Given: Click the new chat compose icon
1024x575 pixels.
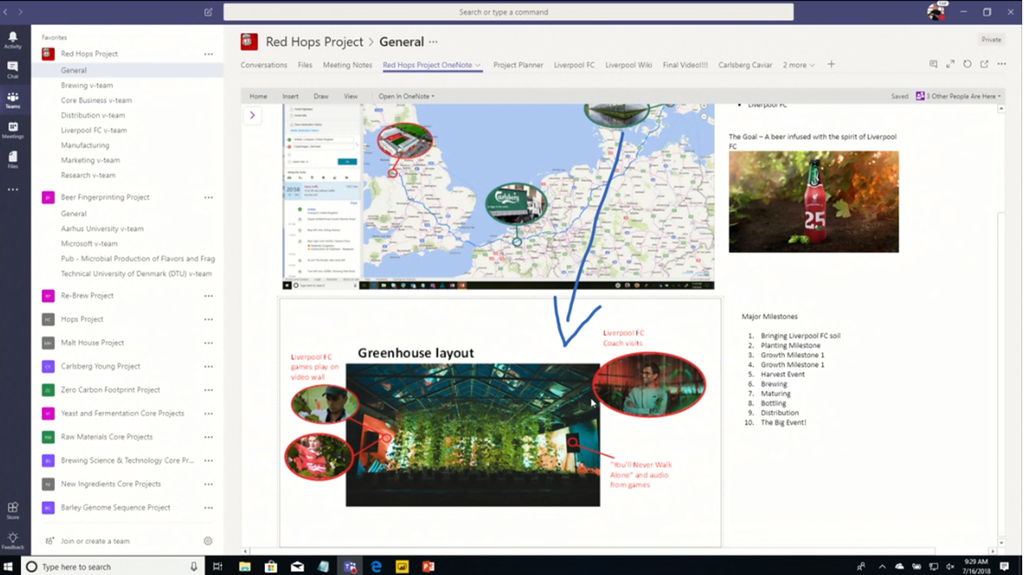Looking at the screenshot, I should pyautogui.click(x=208, y=12).
